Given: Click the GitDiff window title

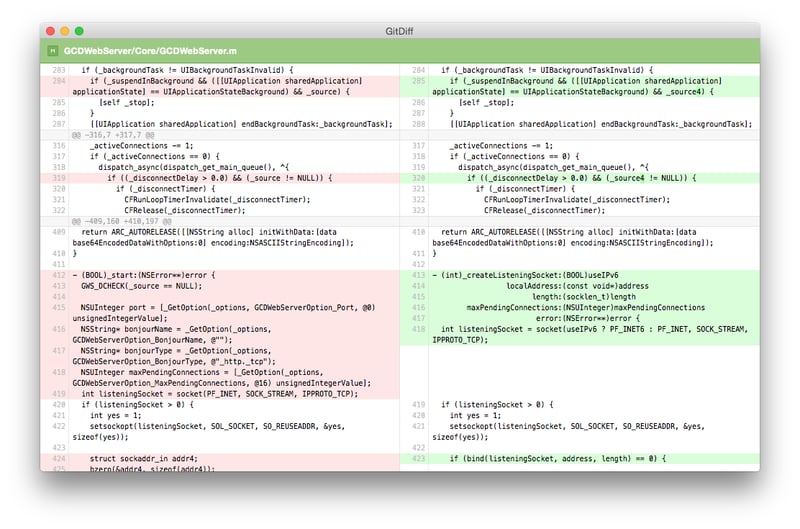Looking at the screenshot, I should click(x=400, y=32).
